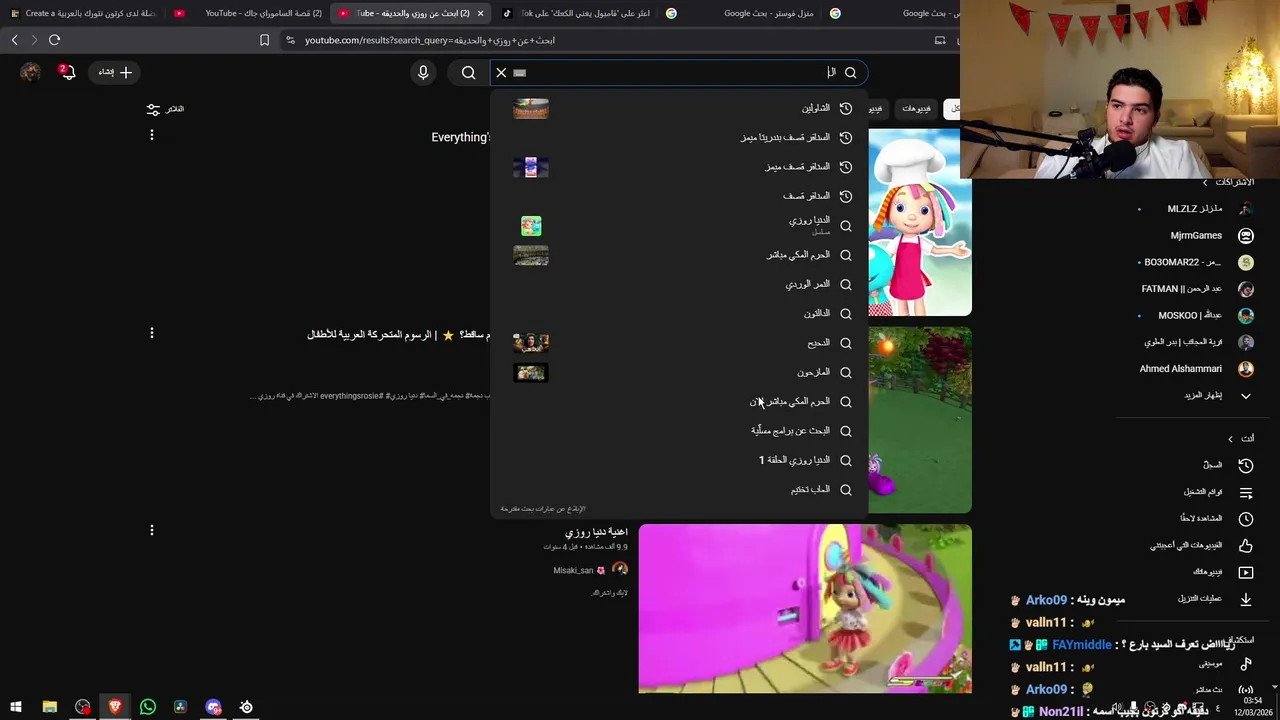The height and width of the screenshot is (720, 1280).
Task: Select the Videos (فيديوهات) filter chip
Action: pyautogui.click(x=916, y=108)
